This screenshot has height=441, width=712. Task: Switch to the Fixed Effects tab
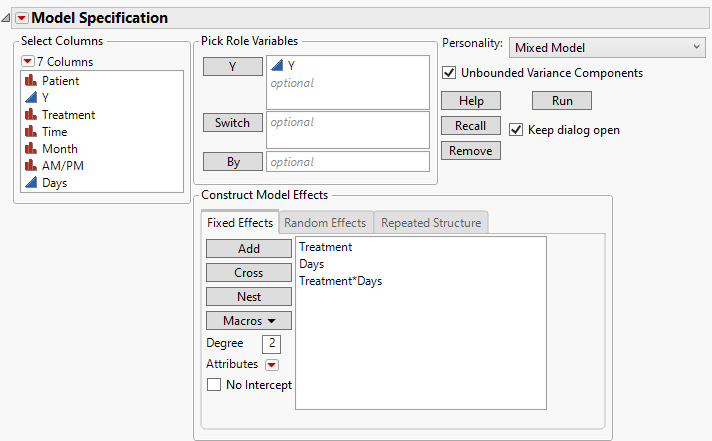pos(240,223)
